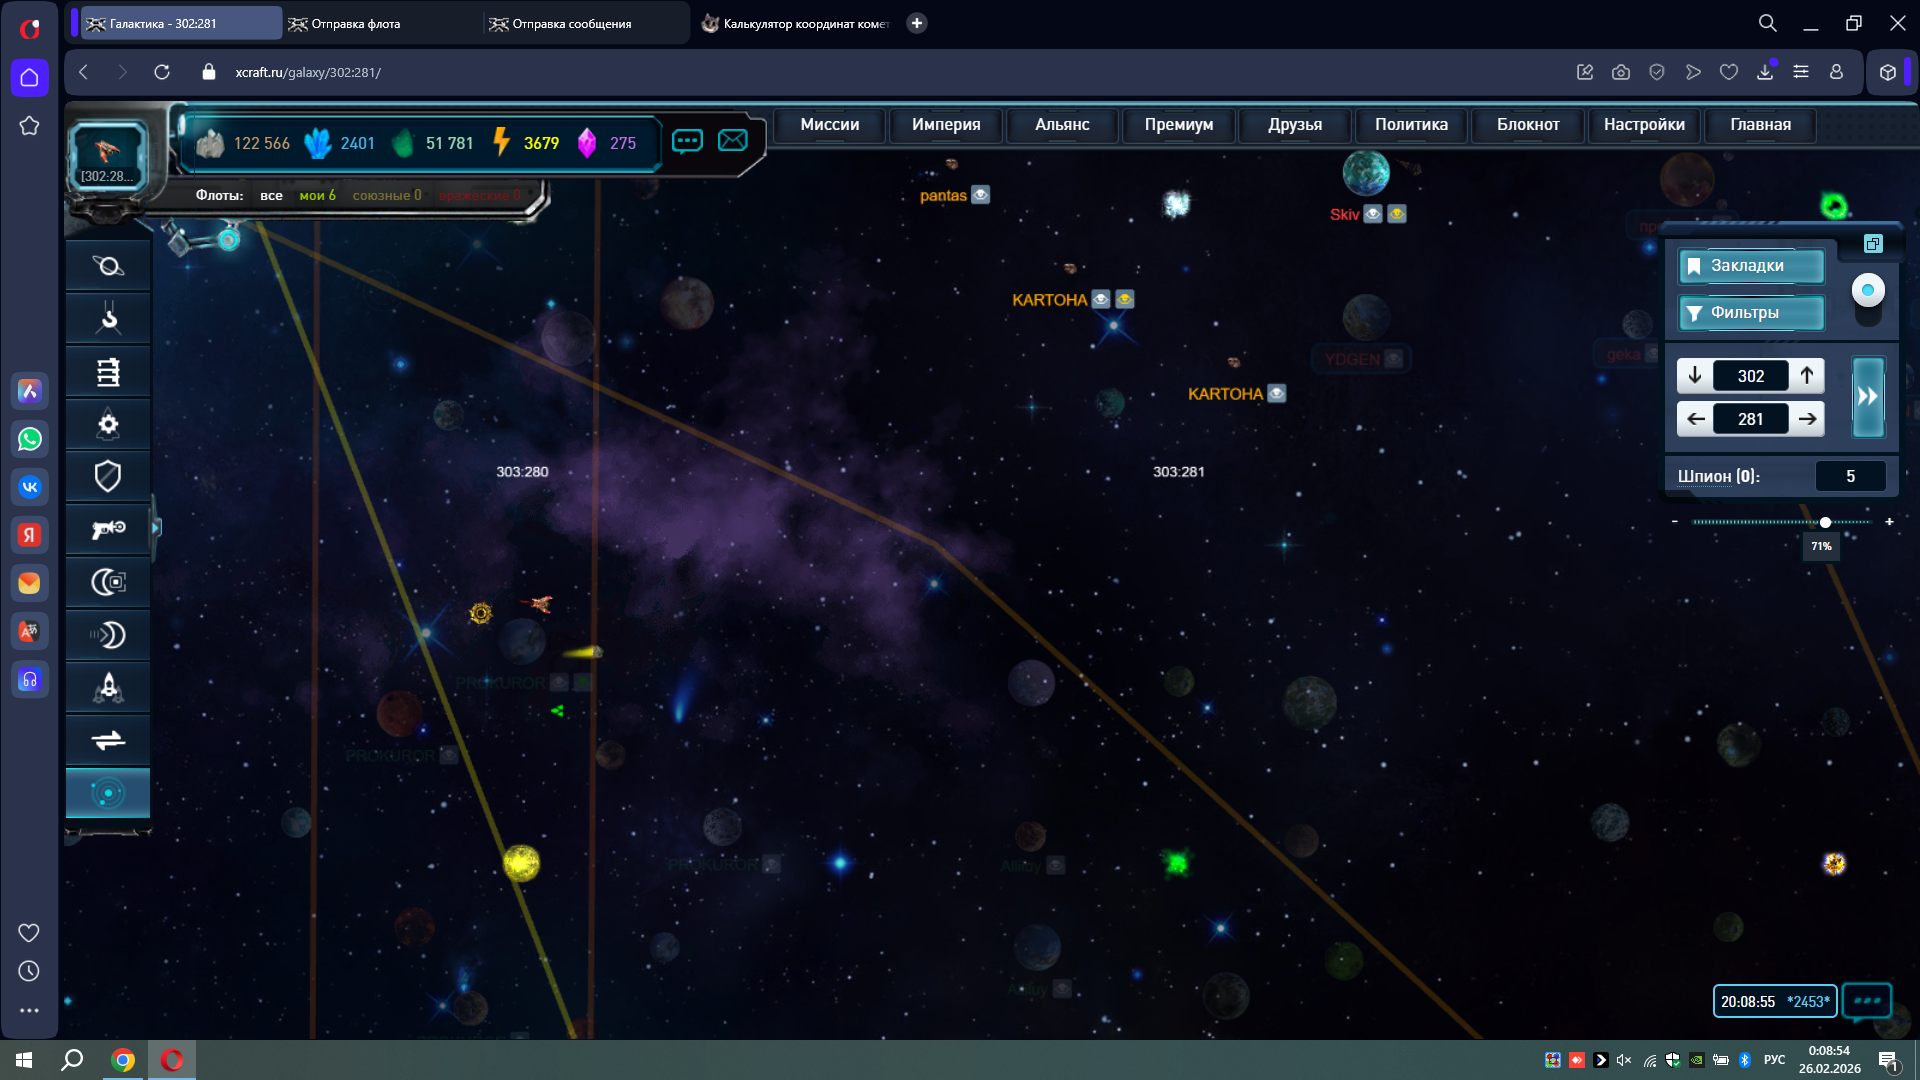The height and width of the screenshot is (1080, 1920).
Task: Select the 'все' fleets filter
Action: tap(271, 195)
